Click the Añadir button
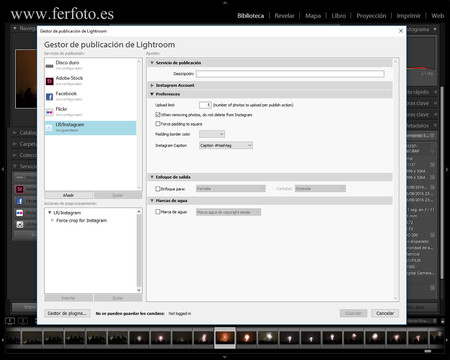Image resolution: width=450 pixels, height=360 pixels. point(68,195)
